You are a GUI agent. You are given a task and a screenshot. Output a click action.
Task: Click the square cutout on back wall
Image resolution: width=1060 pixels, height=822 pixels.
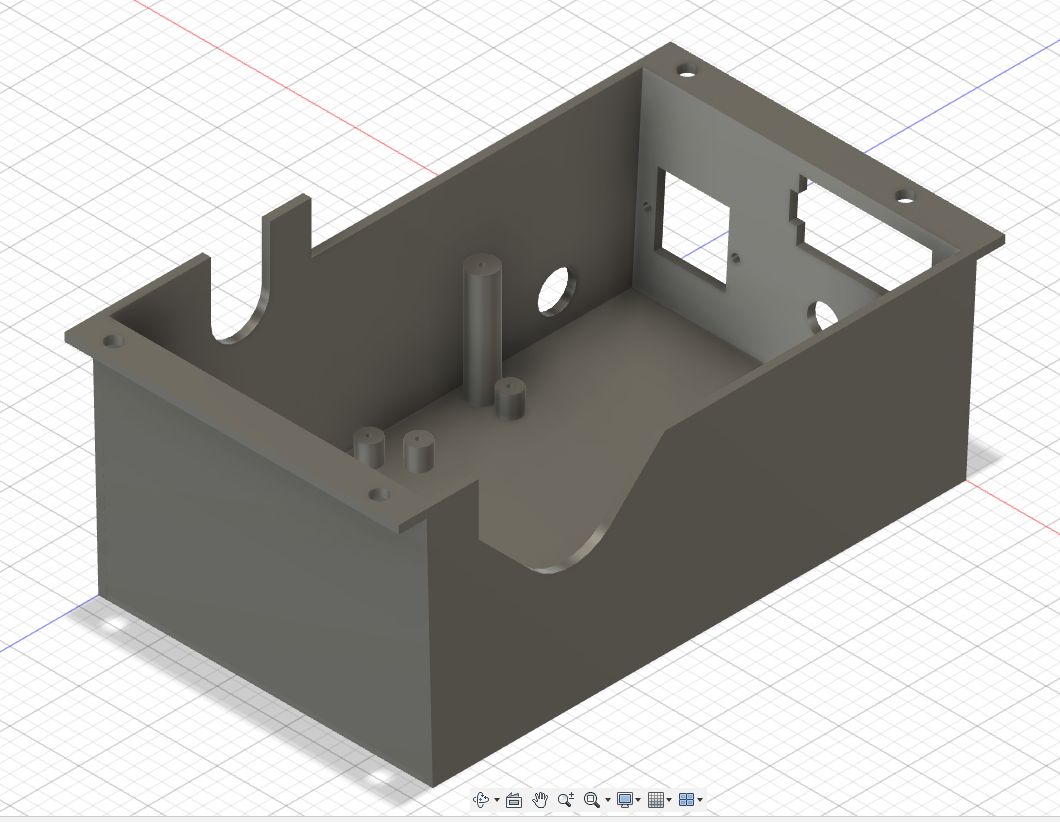click(x=692, y=225)
